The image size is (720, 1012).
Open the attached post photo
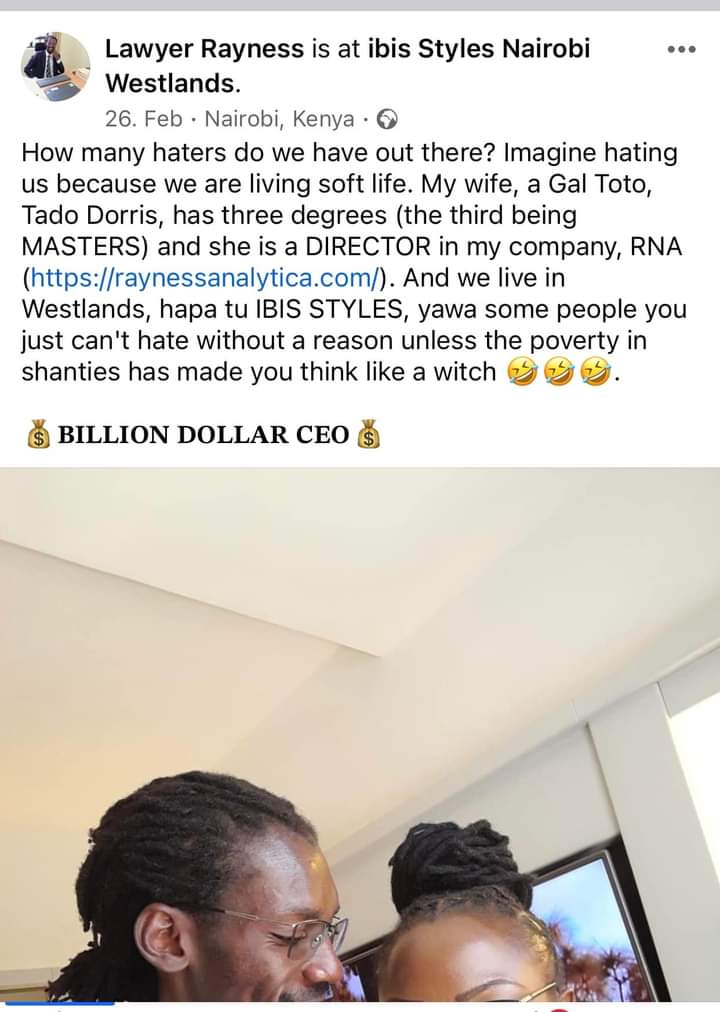[360, 734]
